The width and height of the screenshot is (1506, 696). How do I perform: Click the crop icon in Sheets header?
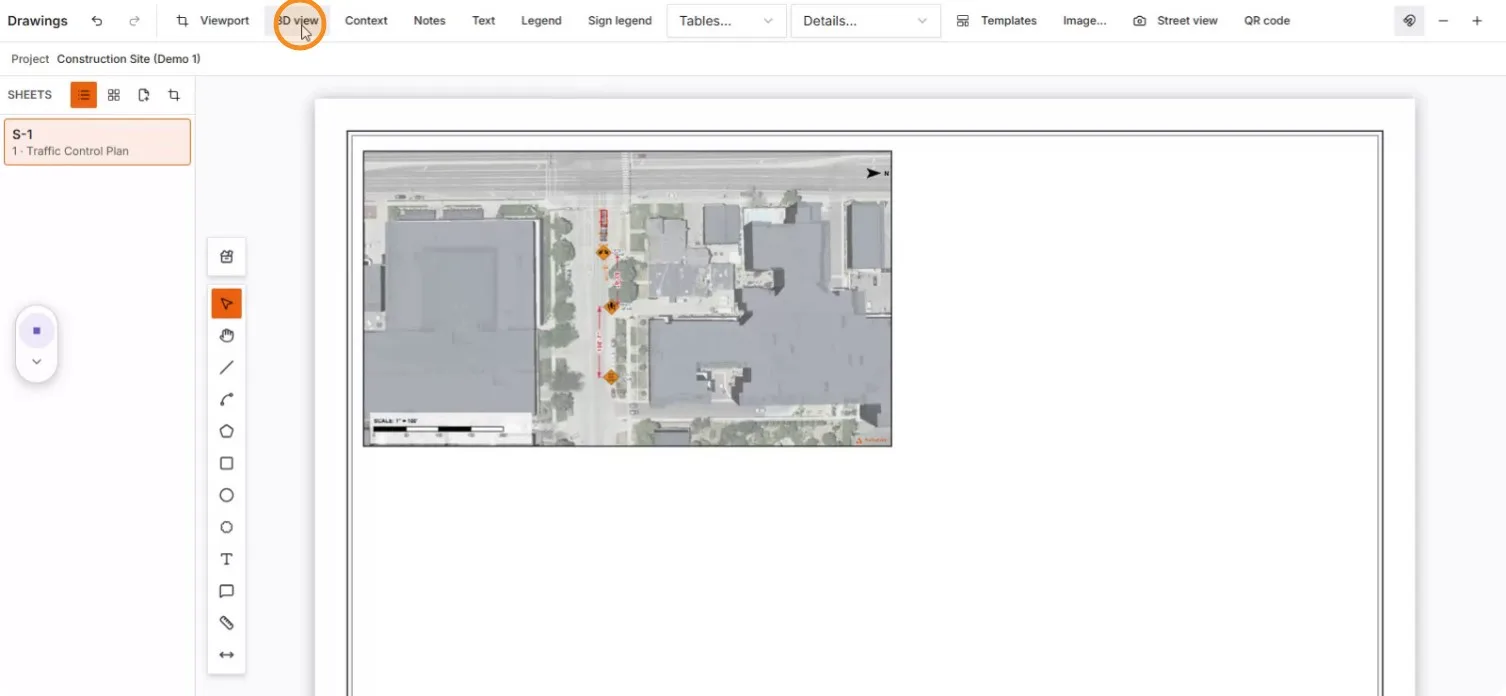(174, 95)
